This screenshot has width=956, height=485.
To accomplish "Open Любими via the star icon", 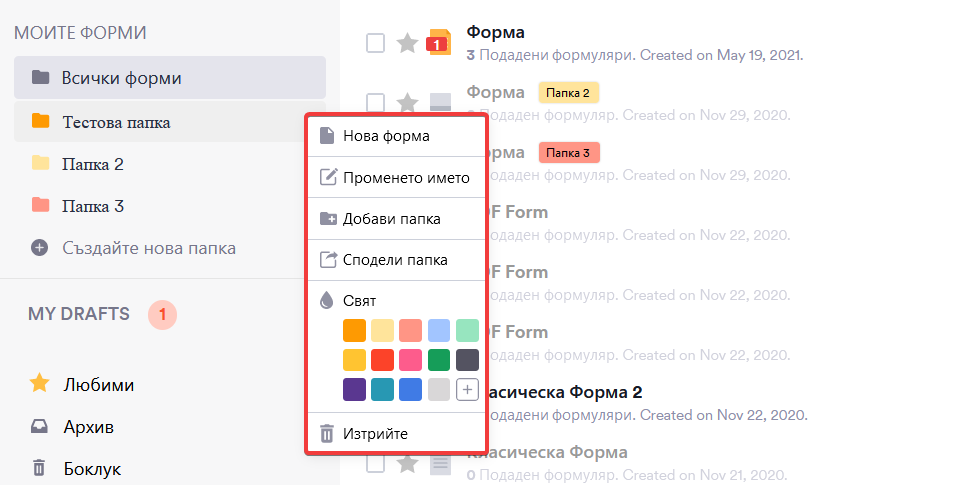I will [39, 384].
